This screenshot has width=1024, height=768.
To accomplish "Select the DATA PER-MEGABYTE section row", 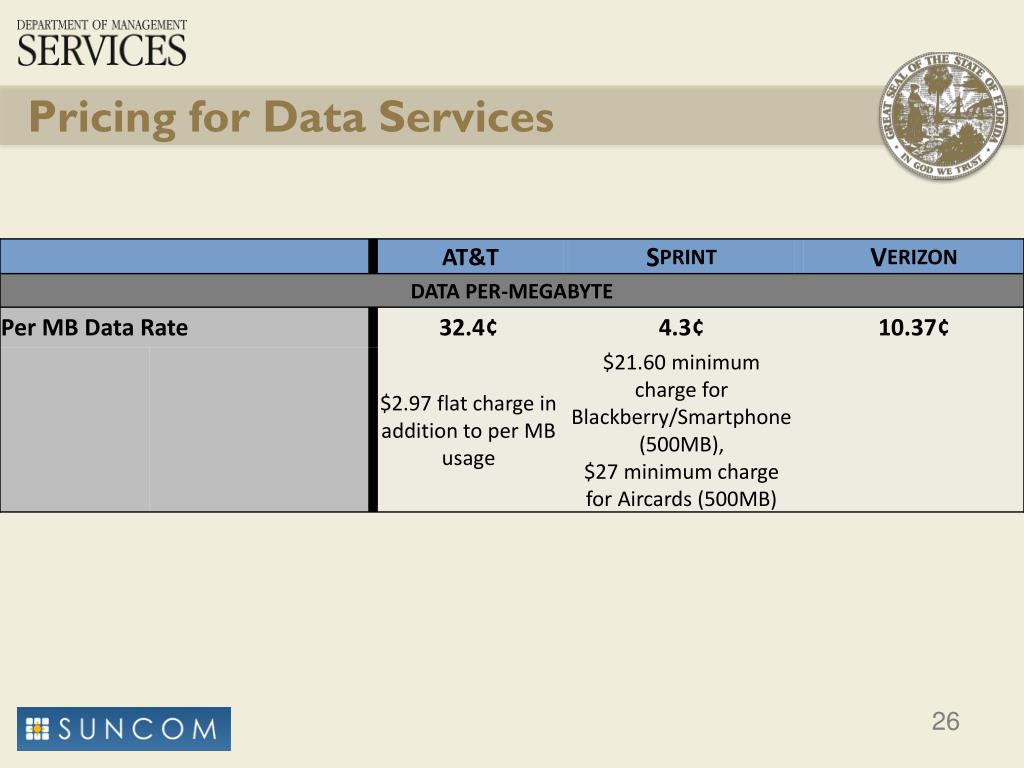I will (x=512, y=291).
